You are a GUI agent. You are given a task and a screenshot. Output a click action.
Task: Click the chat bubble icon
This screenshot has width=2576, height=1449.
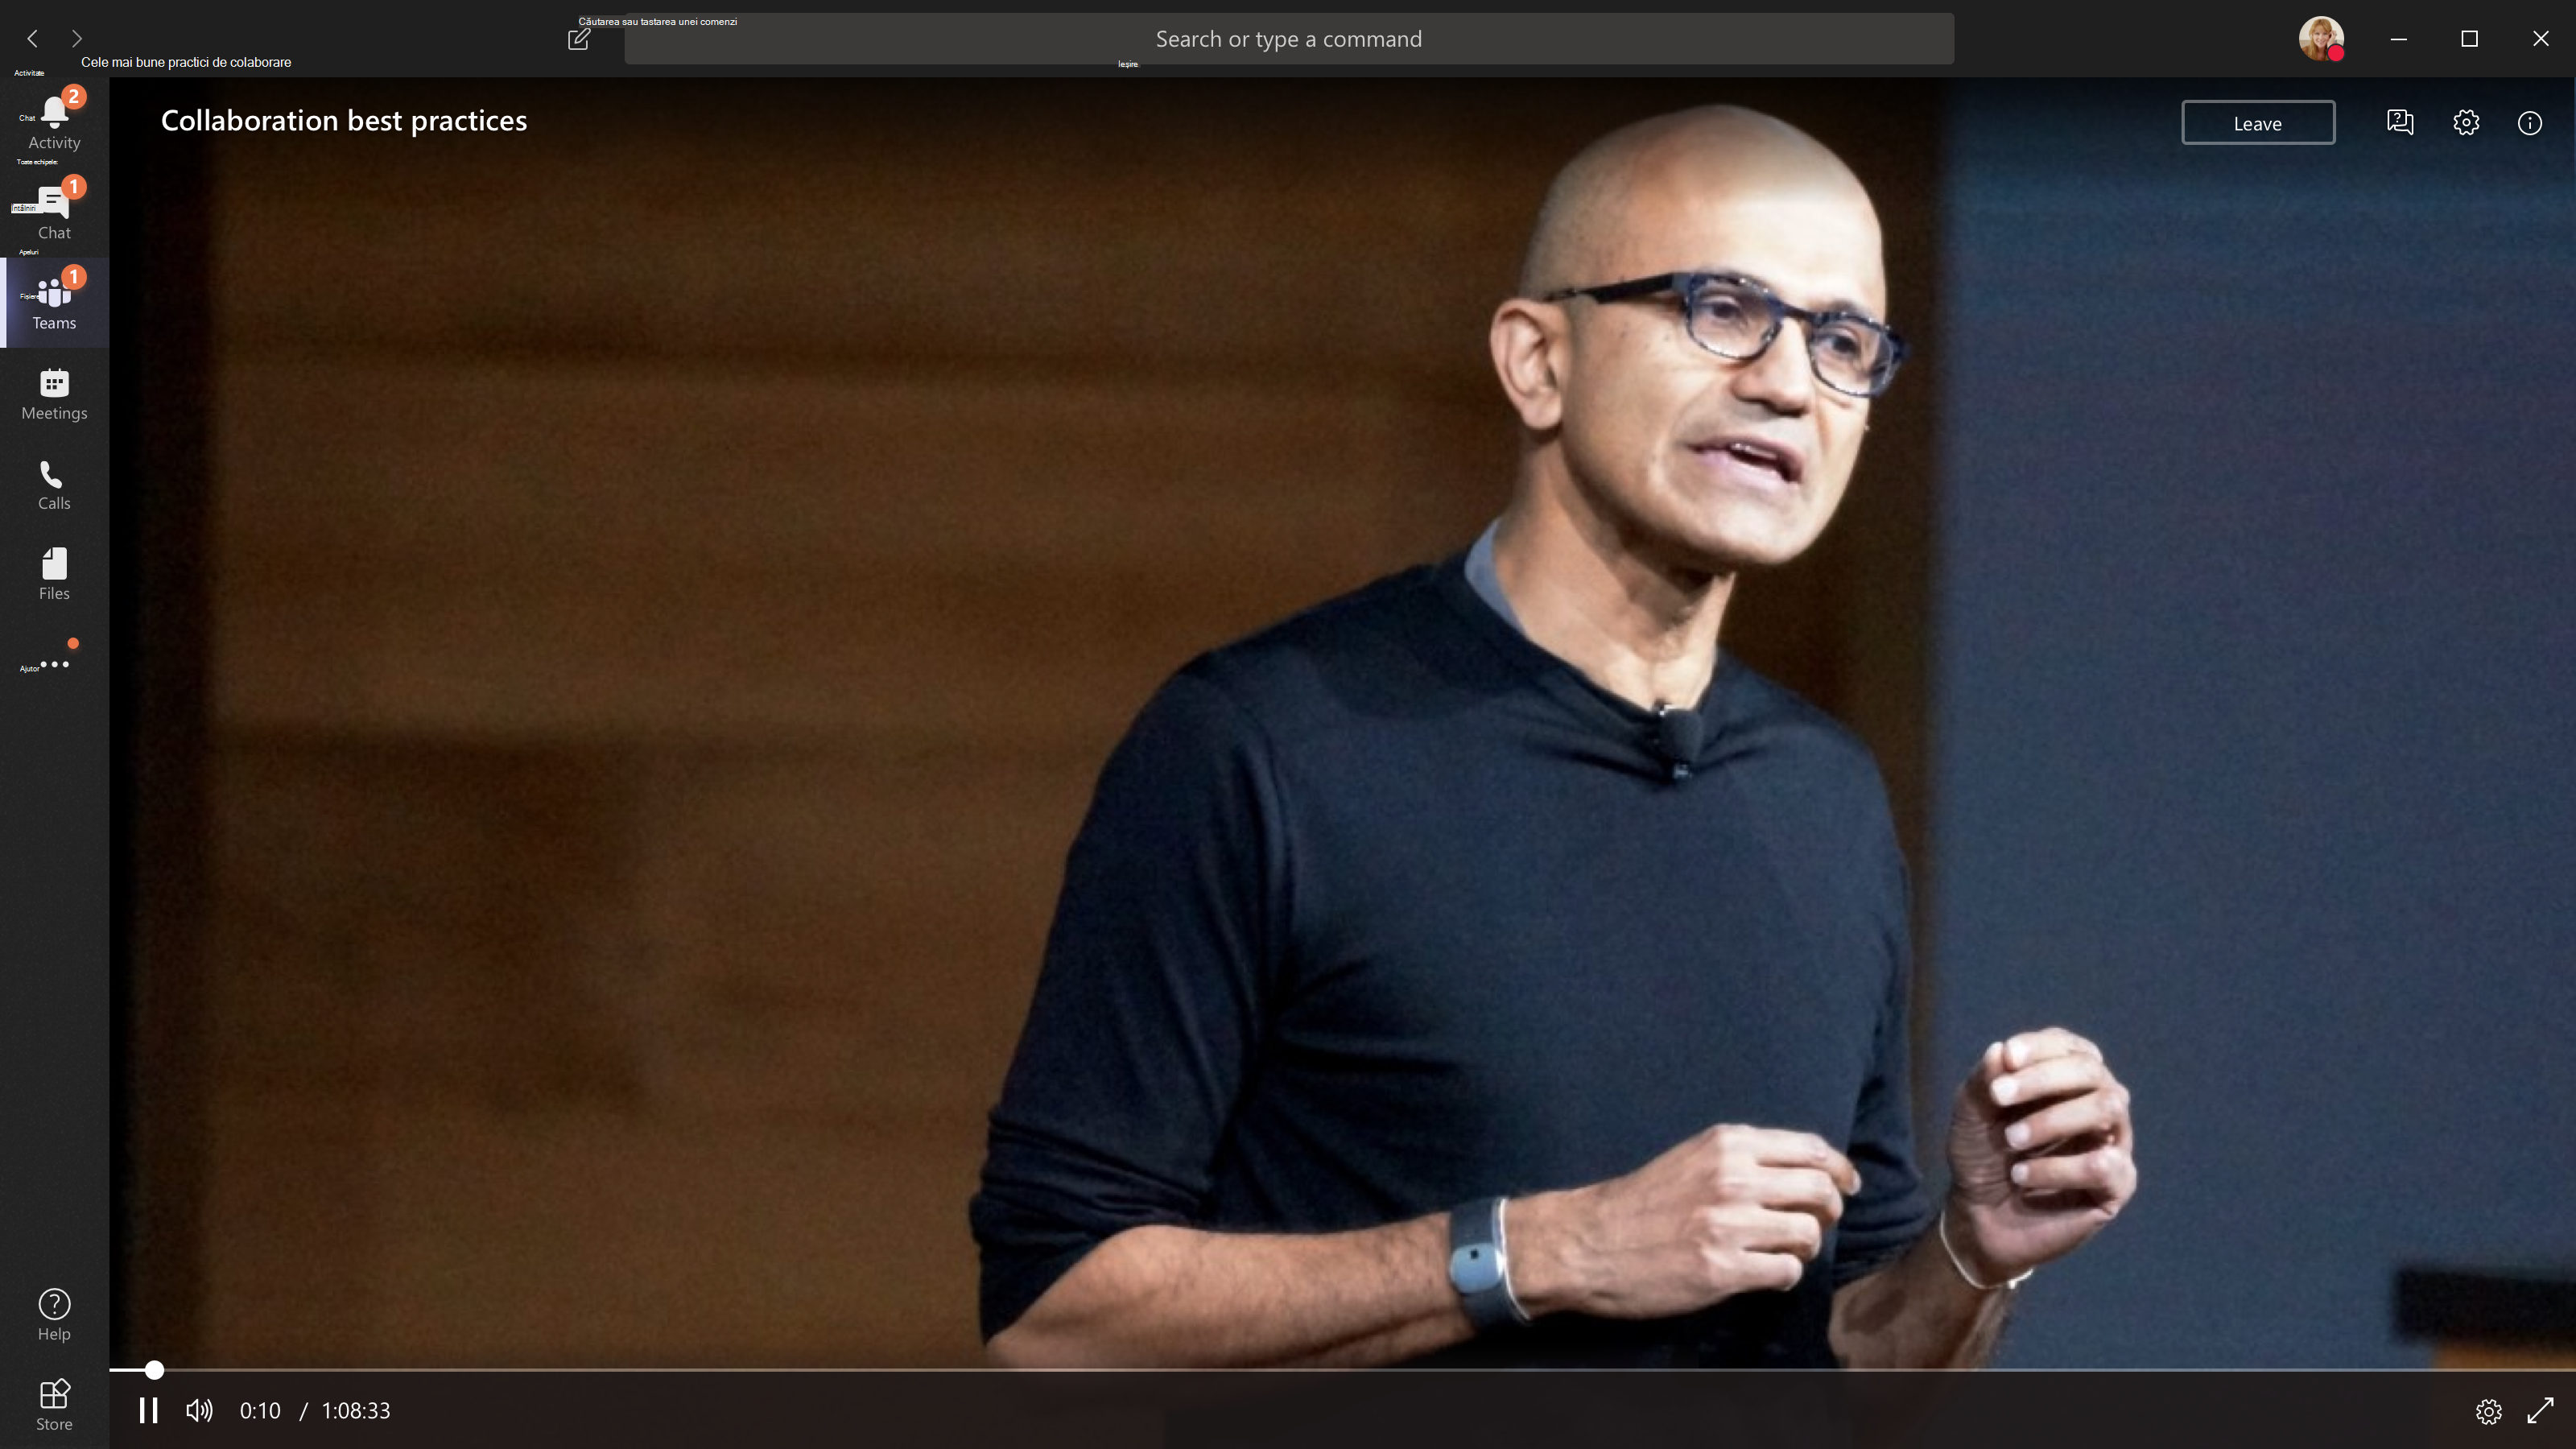click(2399, 122)
